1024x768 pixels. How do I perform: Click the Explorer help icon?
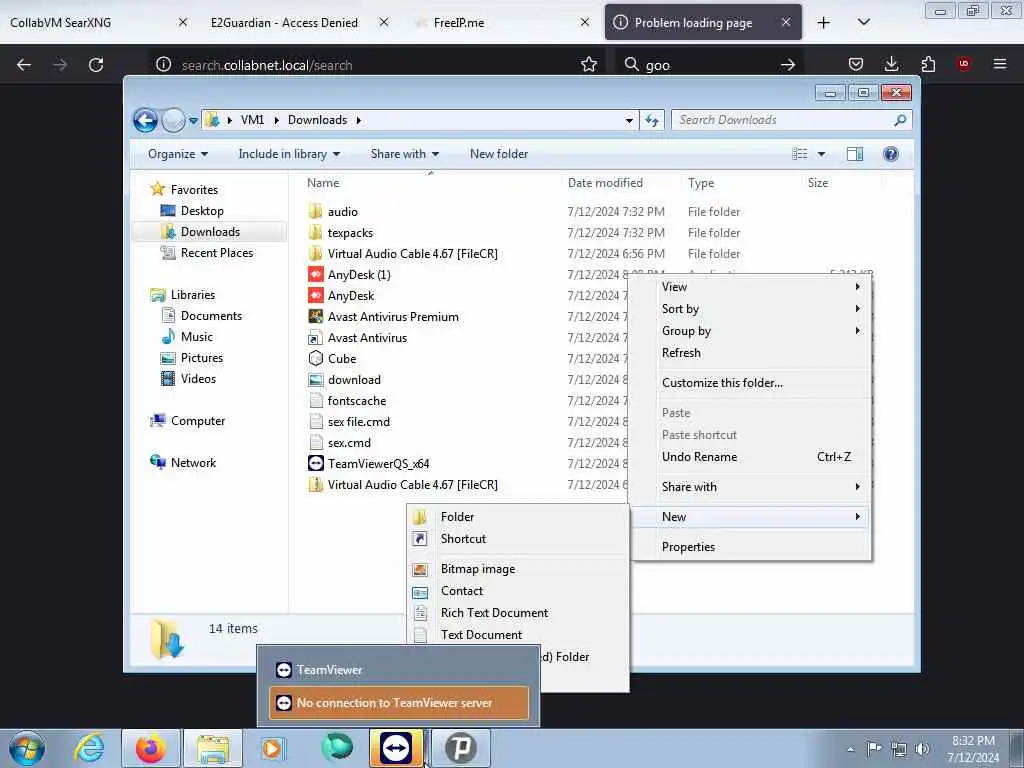(891, 154)
